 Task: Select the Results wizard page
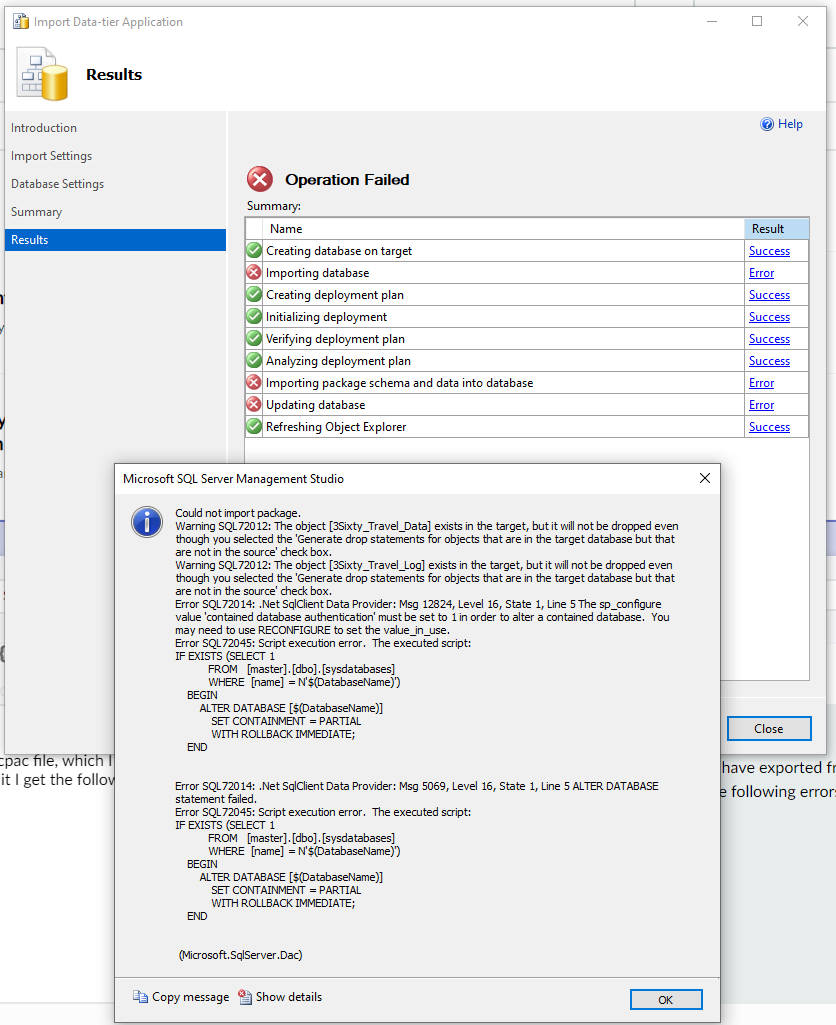(115, 240)
